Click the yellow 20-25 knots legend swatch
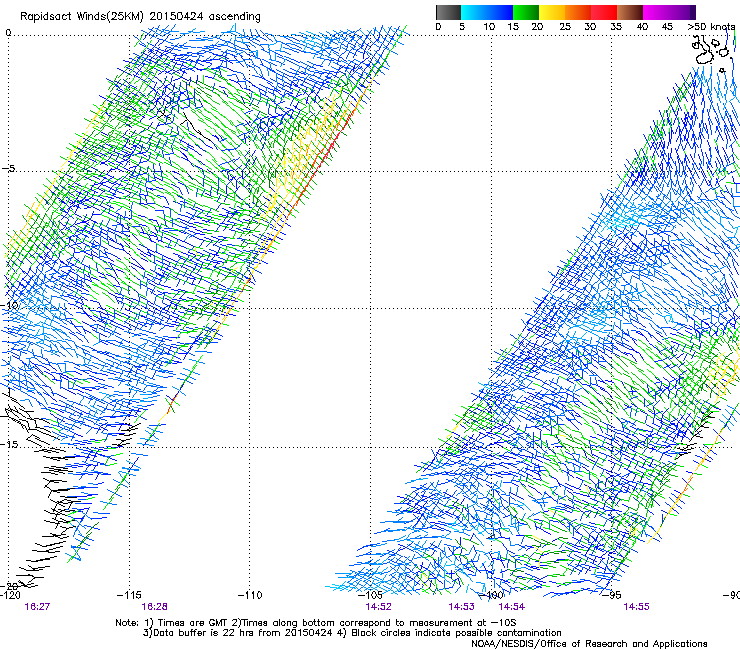Image resolution: width=740 pixels, height=650 pixels. (x=552, y=12)
